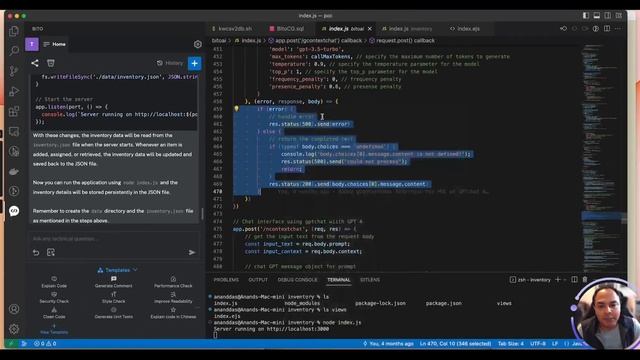This screenshot has height=360, width=640.
Task: Add a new terminal with plus icon
Action: 558,280
